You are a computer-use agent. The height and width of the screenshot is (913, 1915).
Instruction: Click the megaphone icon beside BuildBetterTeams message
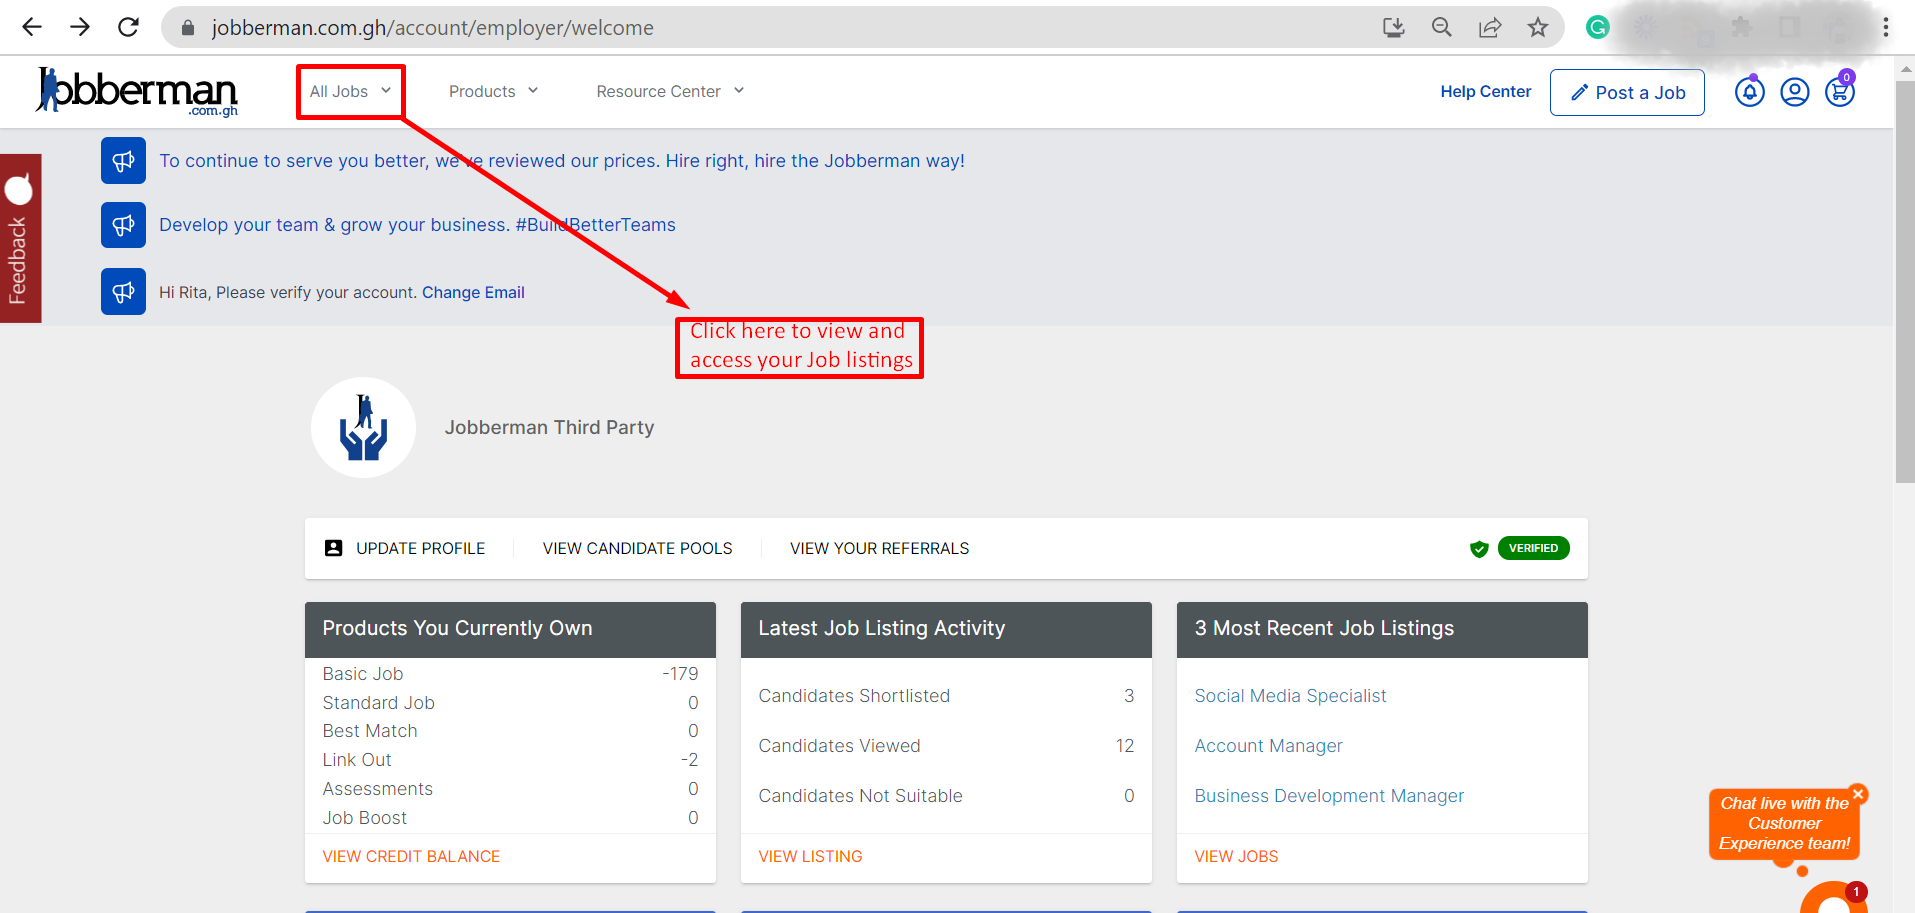123,225
